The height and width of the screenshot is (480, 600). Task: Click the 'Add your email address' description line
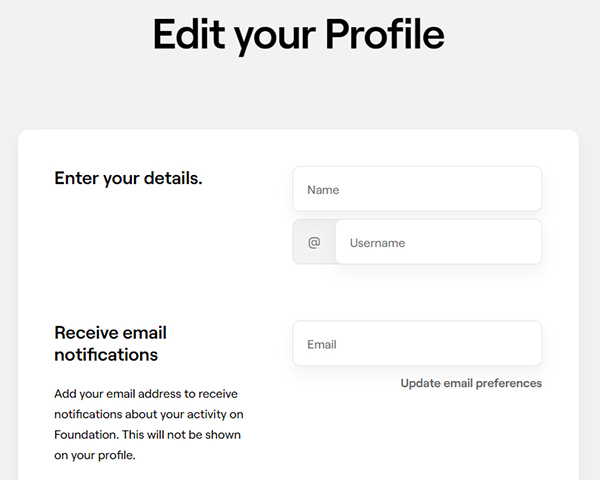(146, 394)
